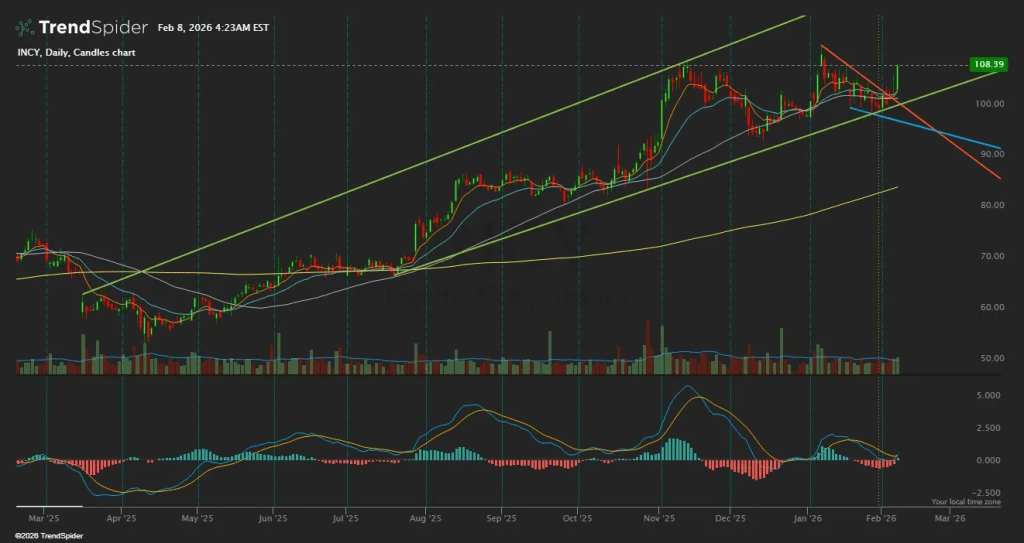1024x543 pixels.
Task: Click the Mar '26 date marker
Action: coord(950,519)
